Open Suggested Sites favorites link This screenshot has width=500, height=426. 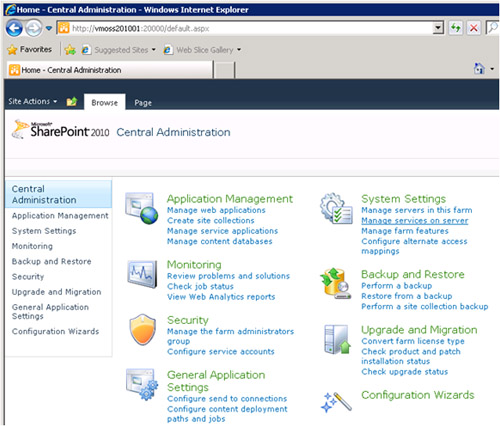(x=118, y=50)
